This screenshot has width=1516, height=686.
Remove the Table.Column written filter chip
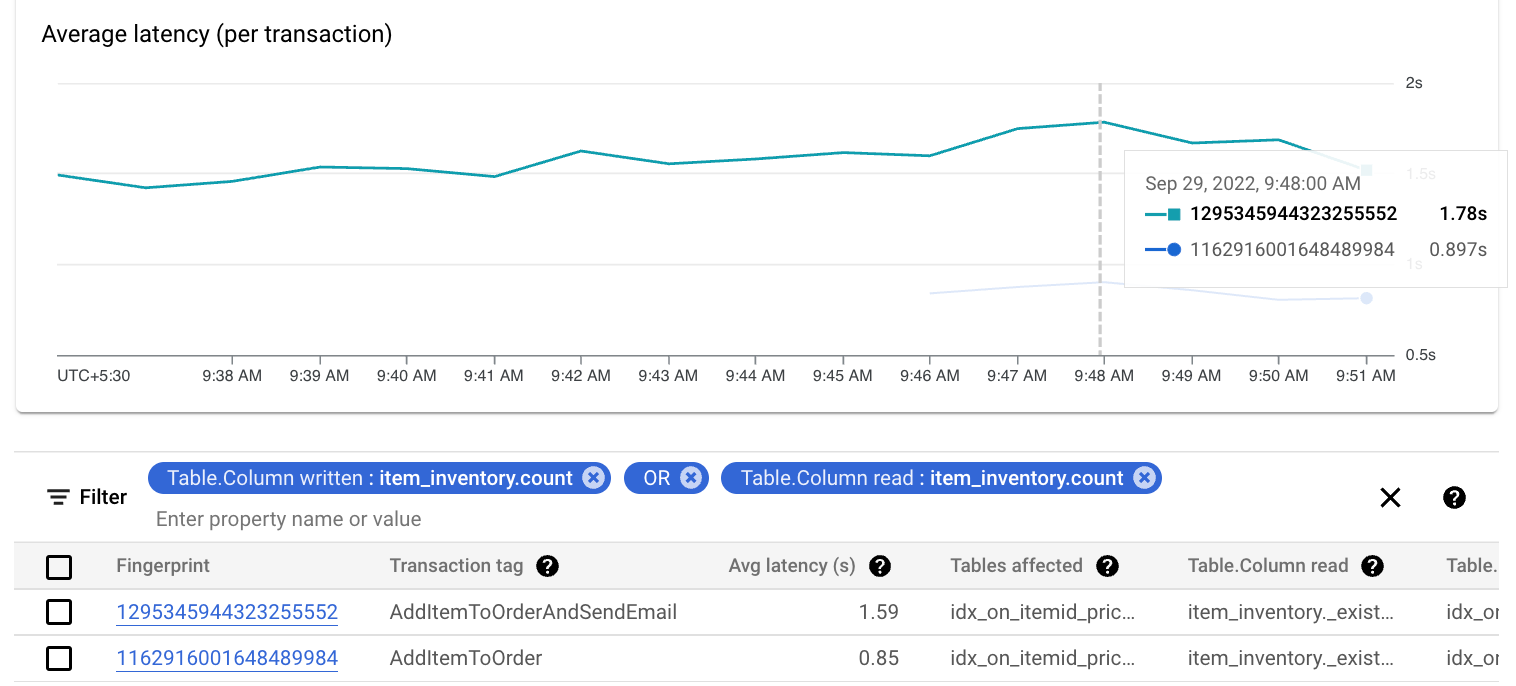click(x=595, y=477)
